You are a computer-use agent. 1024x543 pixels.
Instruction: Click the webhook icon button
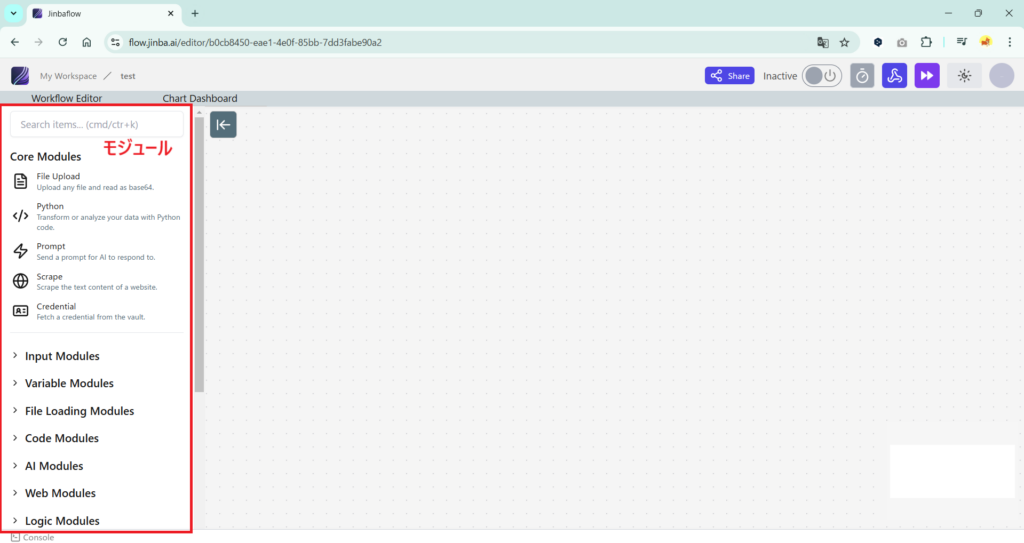(x=894, y=76)
